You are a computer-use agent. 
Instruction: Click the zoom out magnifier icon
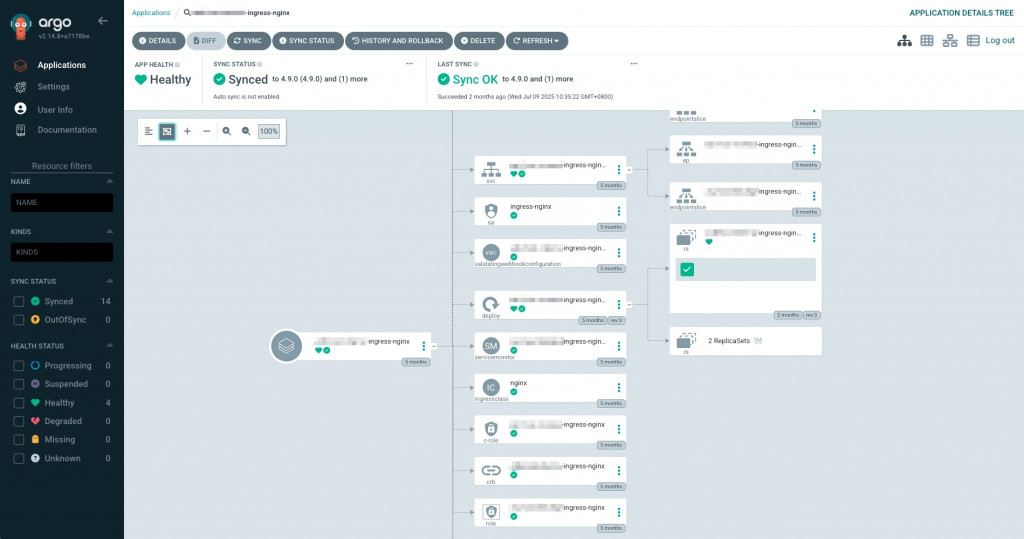pyautogui.click(x=246, y=131)
